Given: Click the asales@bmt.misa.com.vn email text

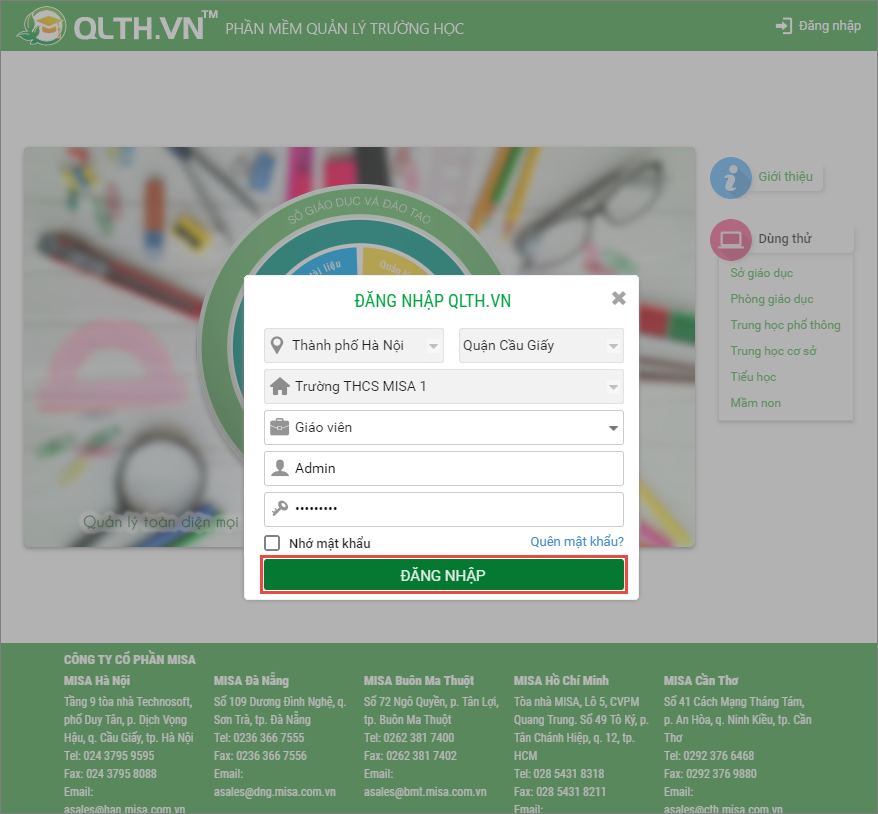Looking at the screenshot, I should point(425,792).
